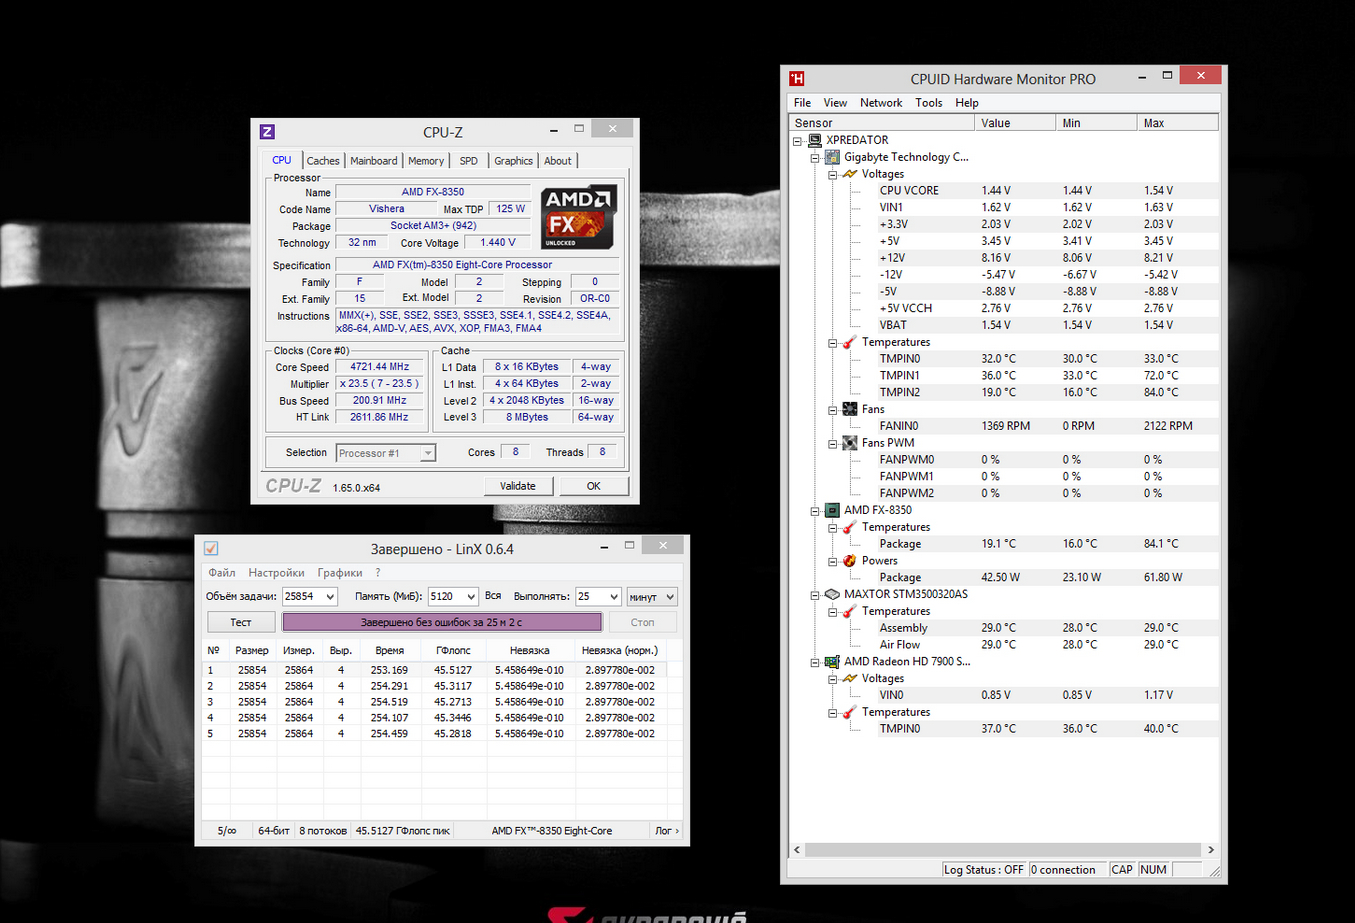The width and height of the screenshot is (1355, 923).
Task: Collapse the Fans PWM group
Action: point(833,444)
